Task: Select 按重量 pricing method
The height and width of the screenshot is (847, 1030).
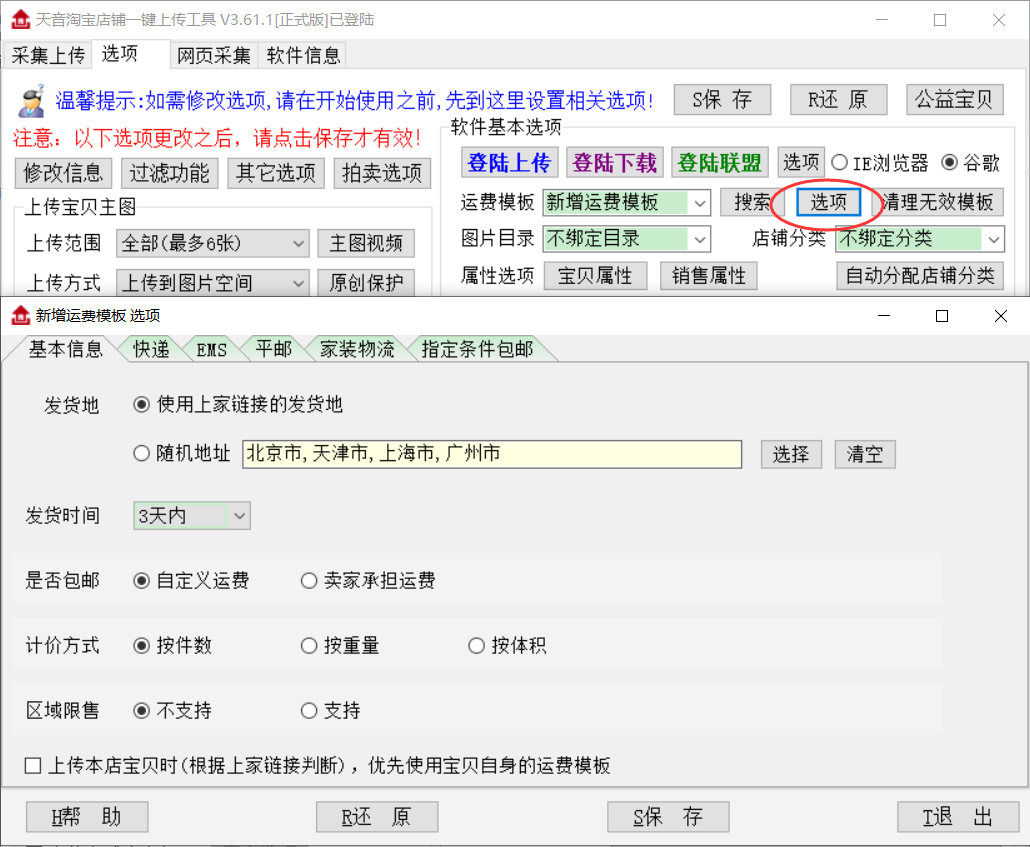Action: coord(309,646)
